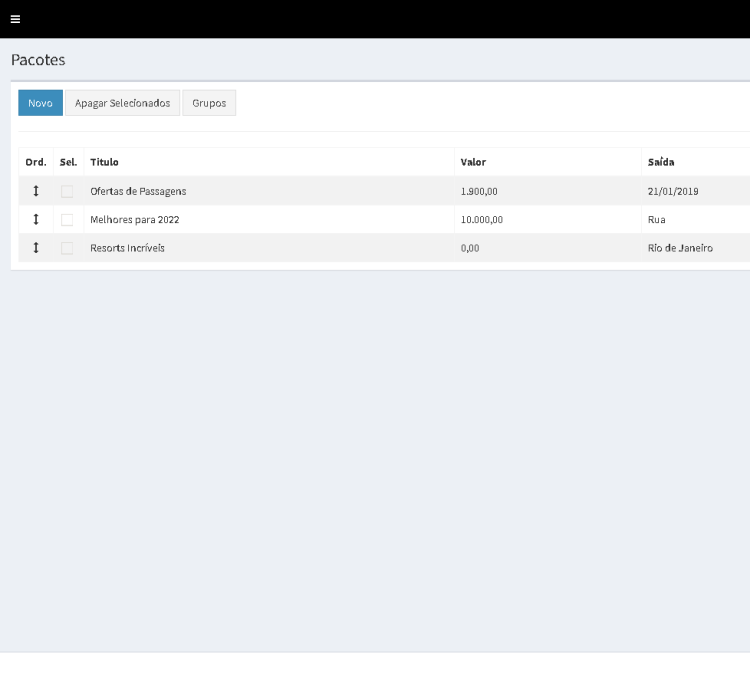Open the hamburger sidebar menu

[15, 19]
